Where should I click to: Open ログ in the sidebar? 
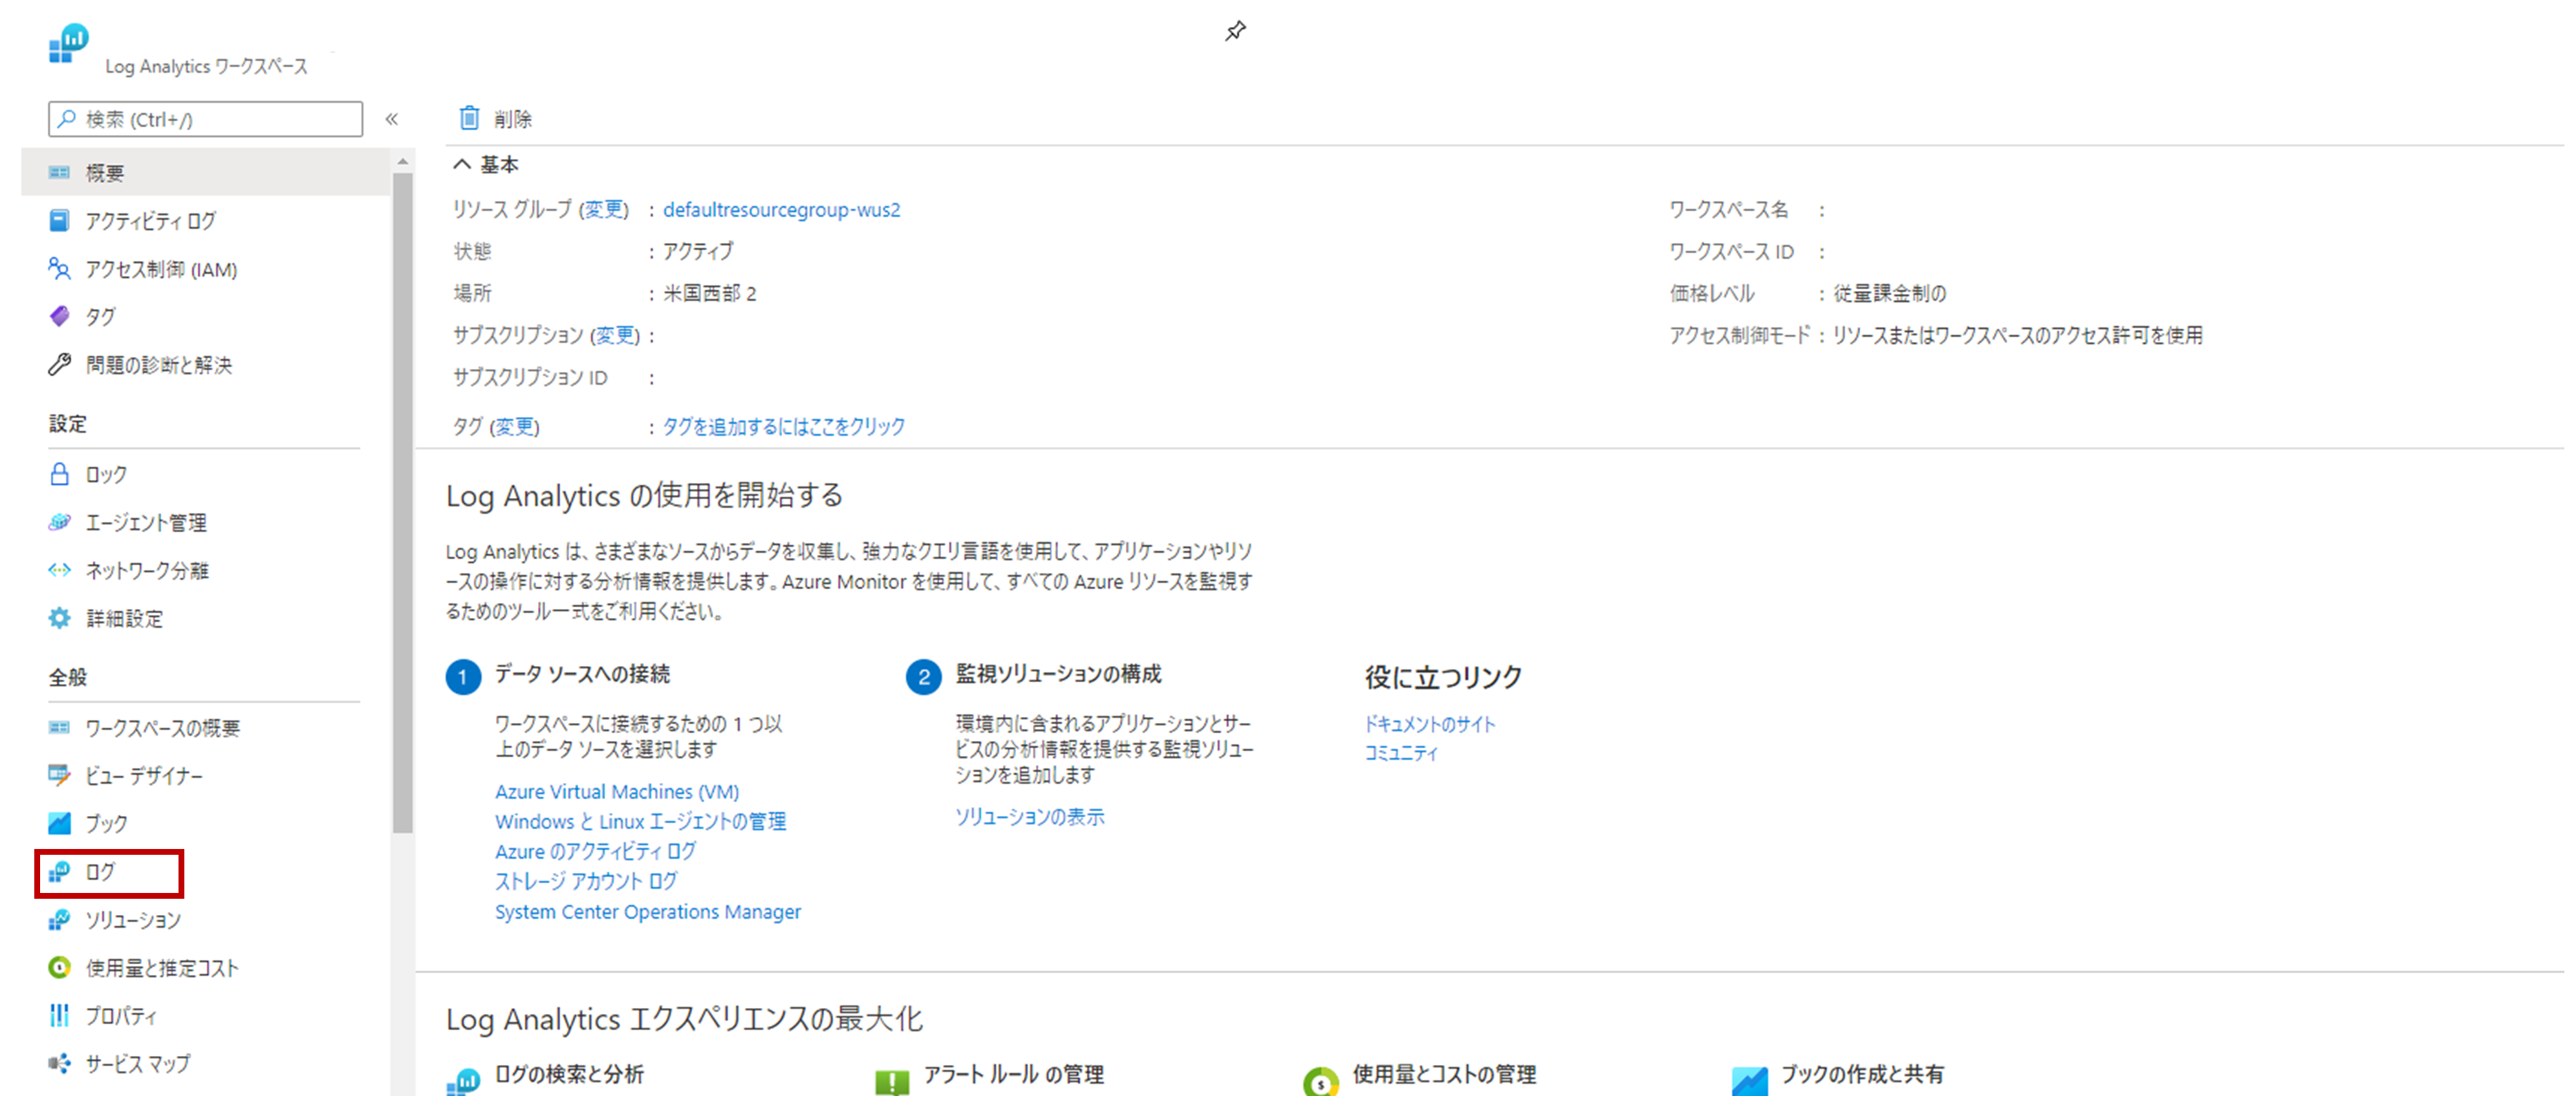click(100, 872)
